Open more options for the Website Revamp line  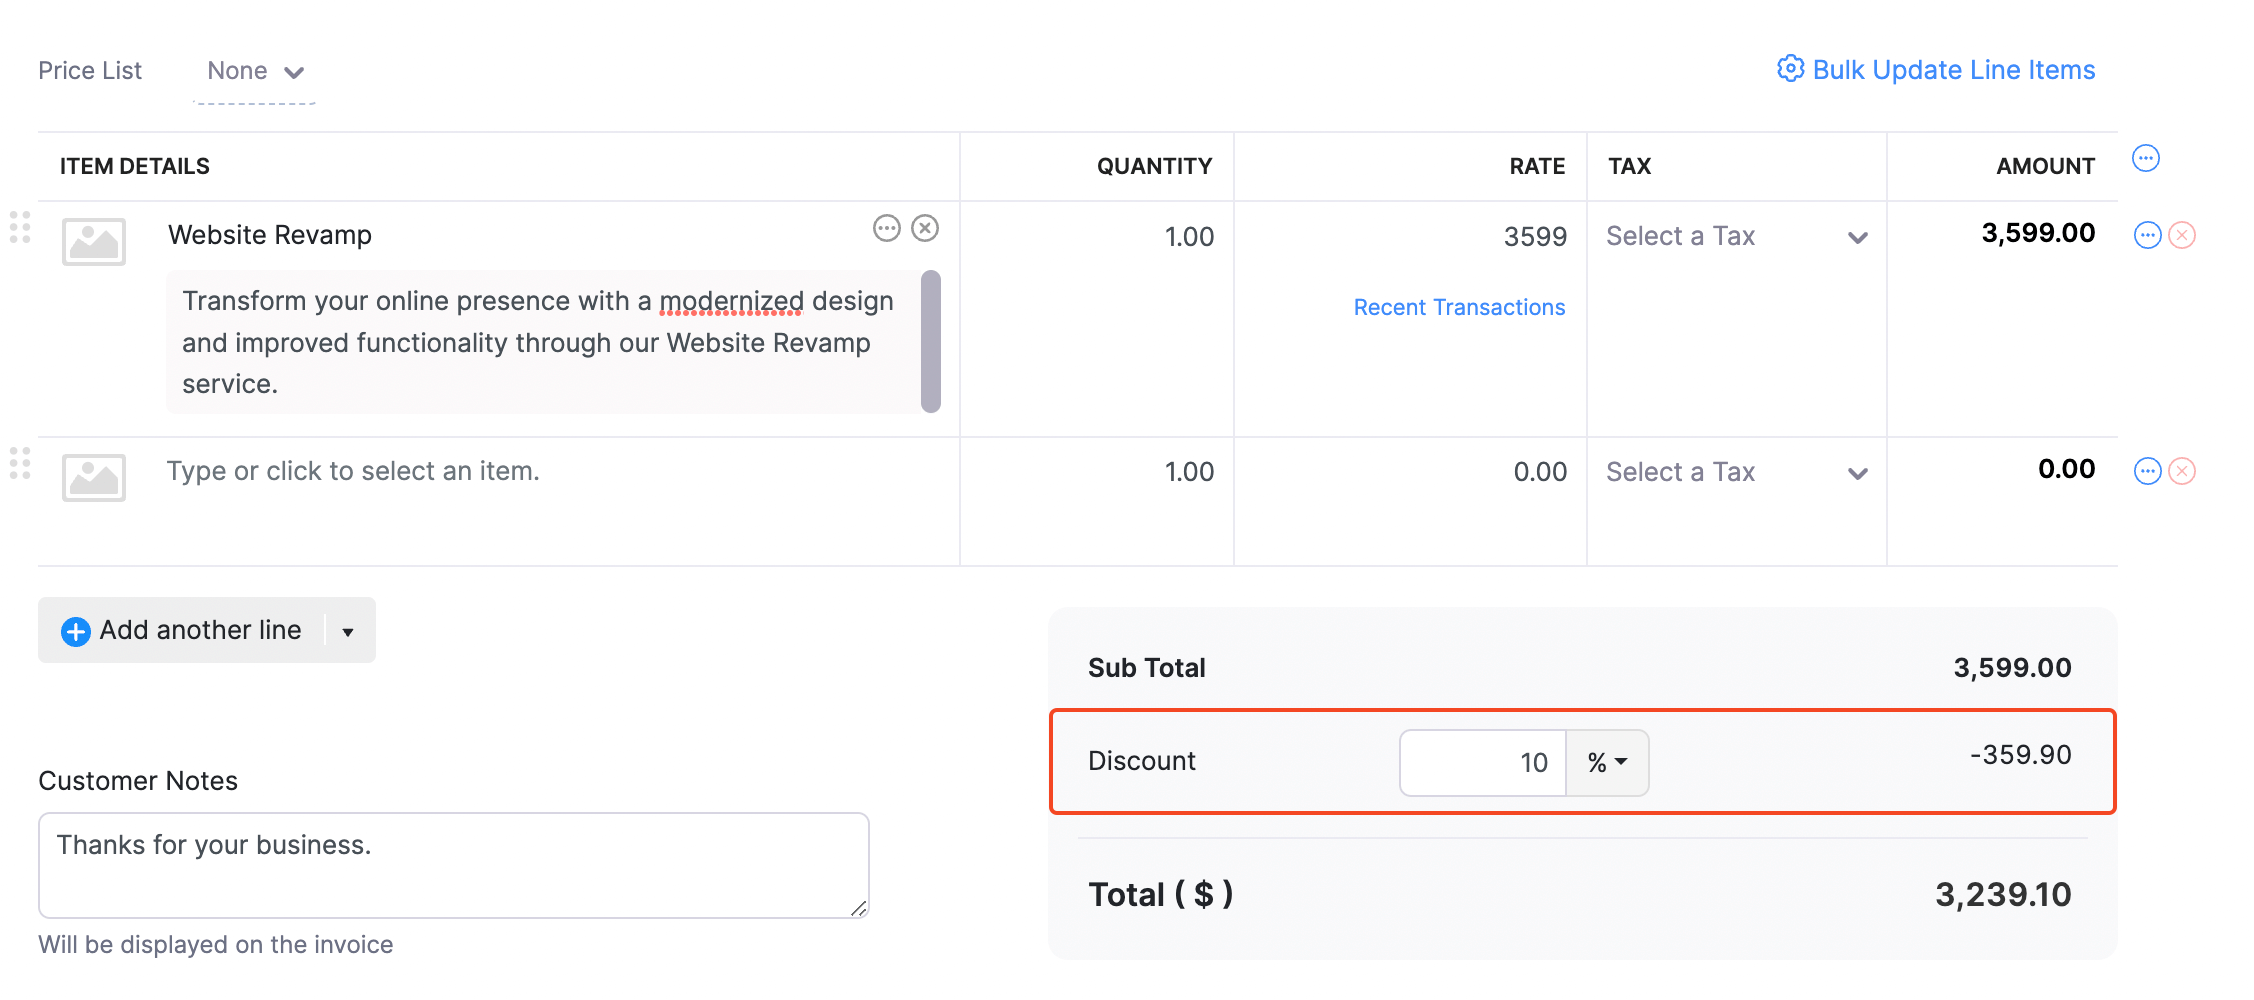[x=887, y=228]
